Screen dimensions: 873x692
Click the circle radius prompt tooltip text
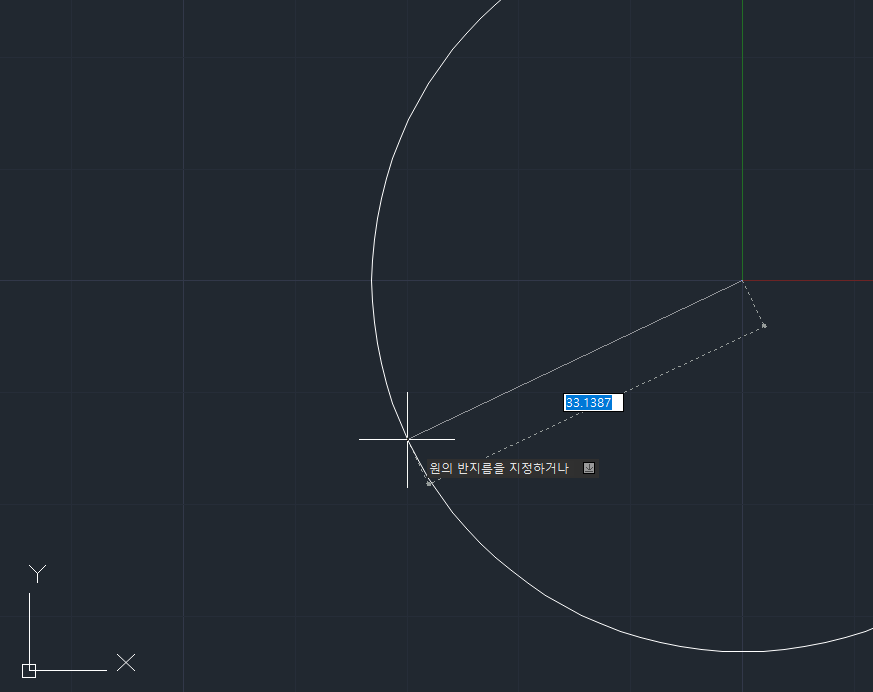(499, 468)
